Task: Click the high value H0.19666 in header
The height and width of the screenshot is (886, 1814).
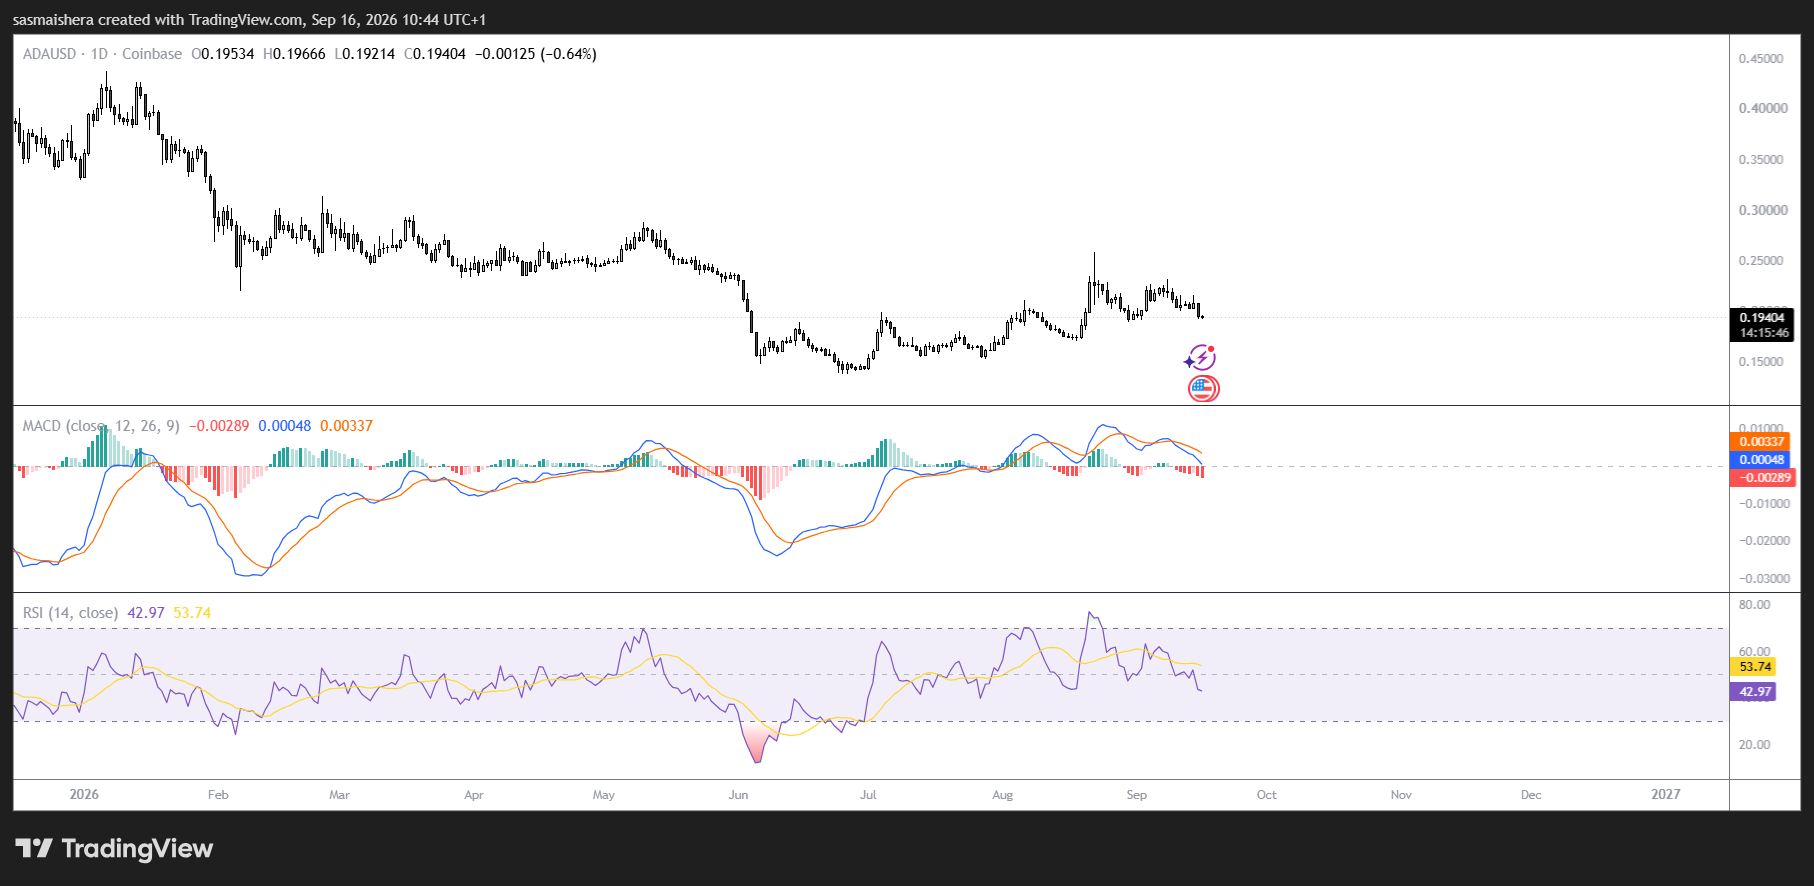Action: click(294, 54)
